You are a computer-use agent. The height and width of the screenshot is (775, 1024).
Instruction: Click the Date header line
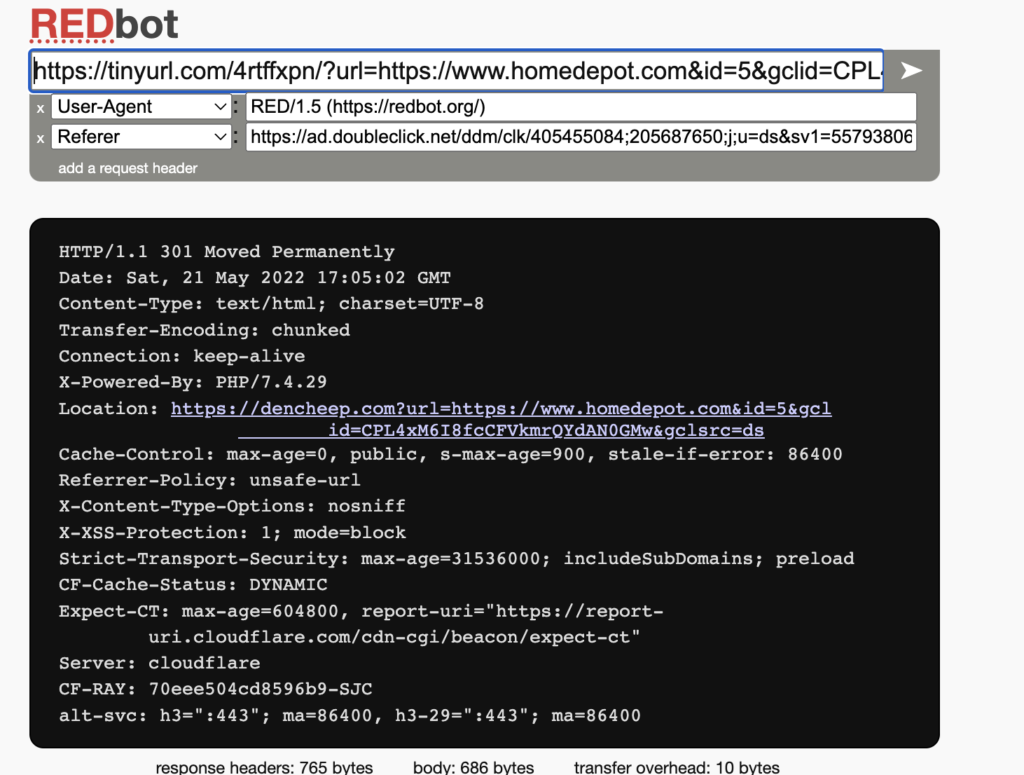(x=255, y=278)
